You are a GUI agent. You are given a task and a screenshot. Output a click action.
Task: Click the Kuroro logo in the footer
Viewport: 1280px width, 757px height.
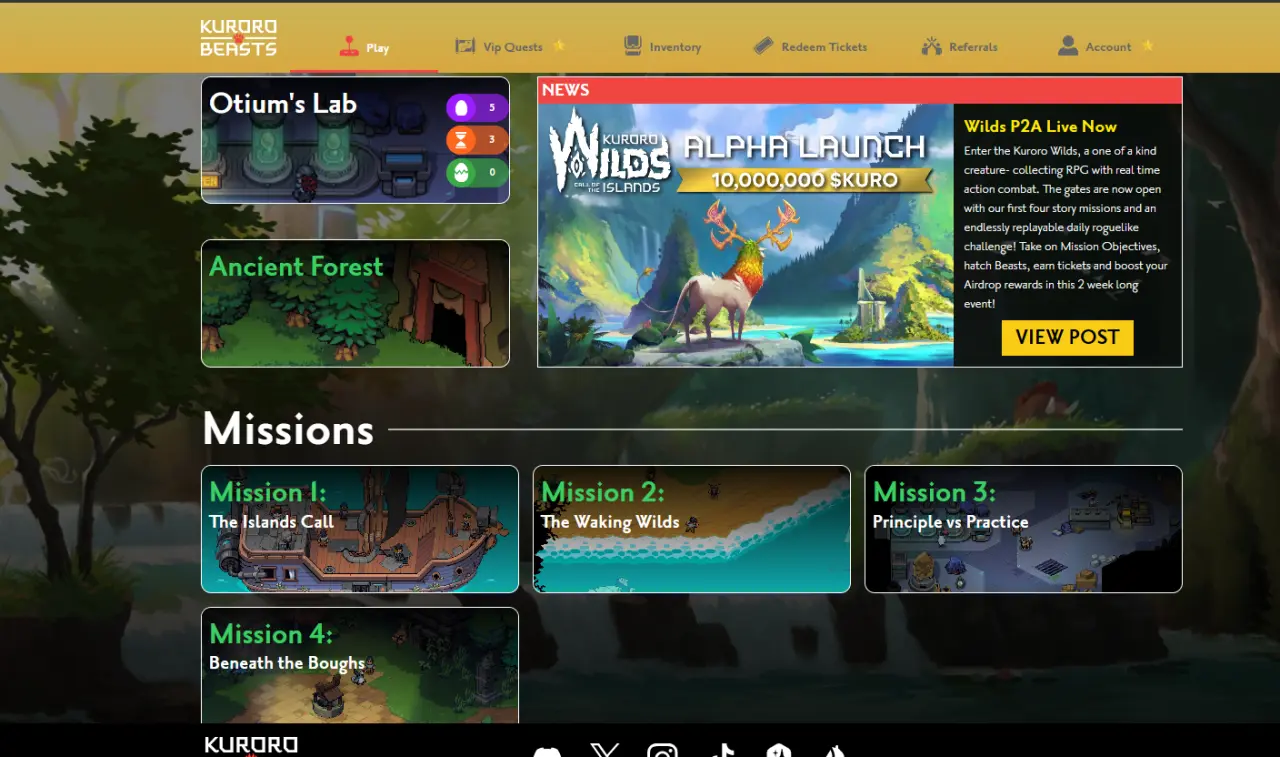tap(251, 746)
